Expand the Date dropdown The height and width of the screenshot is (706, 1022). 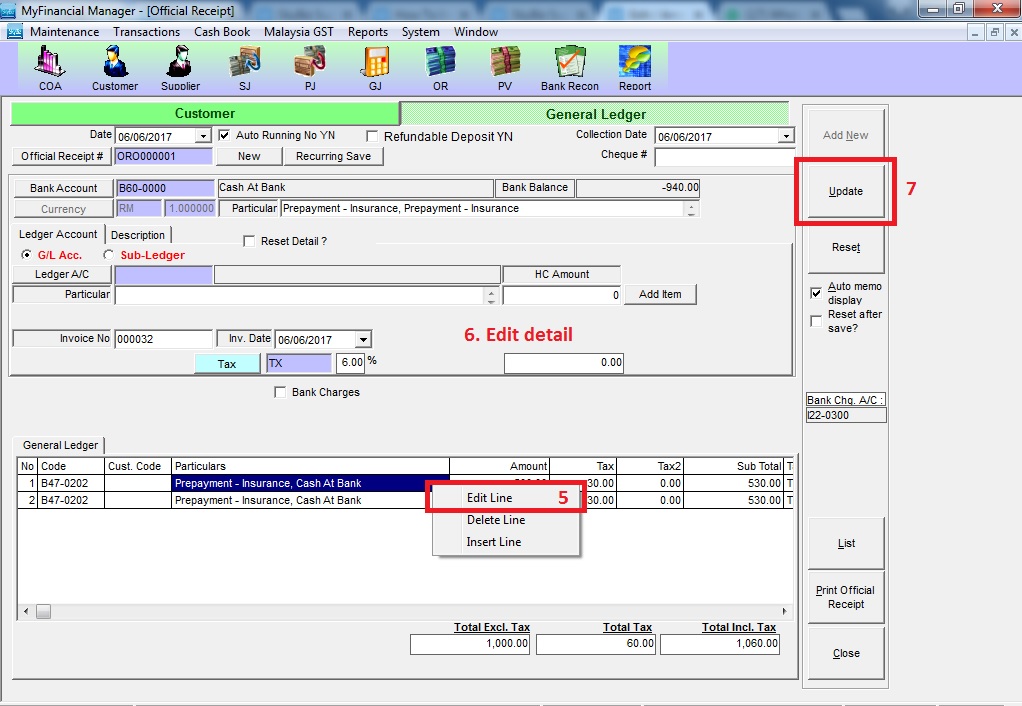pyautogui.click(x=203, y=136)
